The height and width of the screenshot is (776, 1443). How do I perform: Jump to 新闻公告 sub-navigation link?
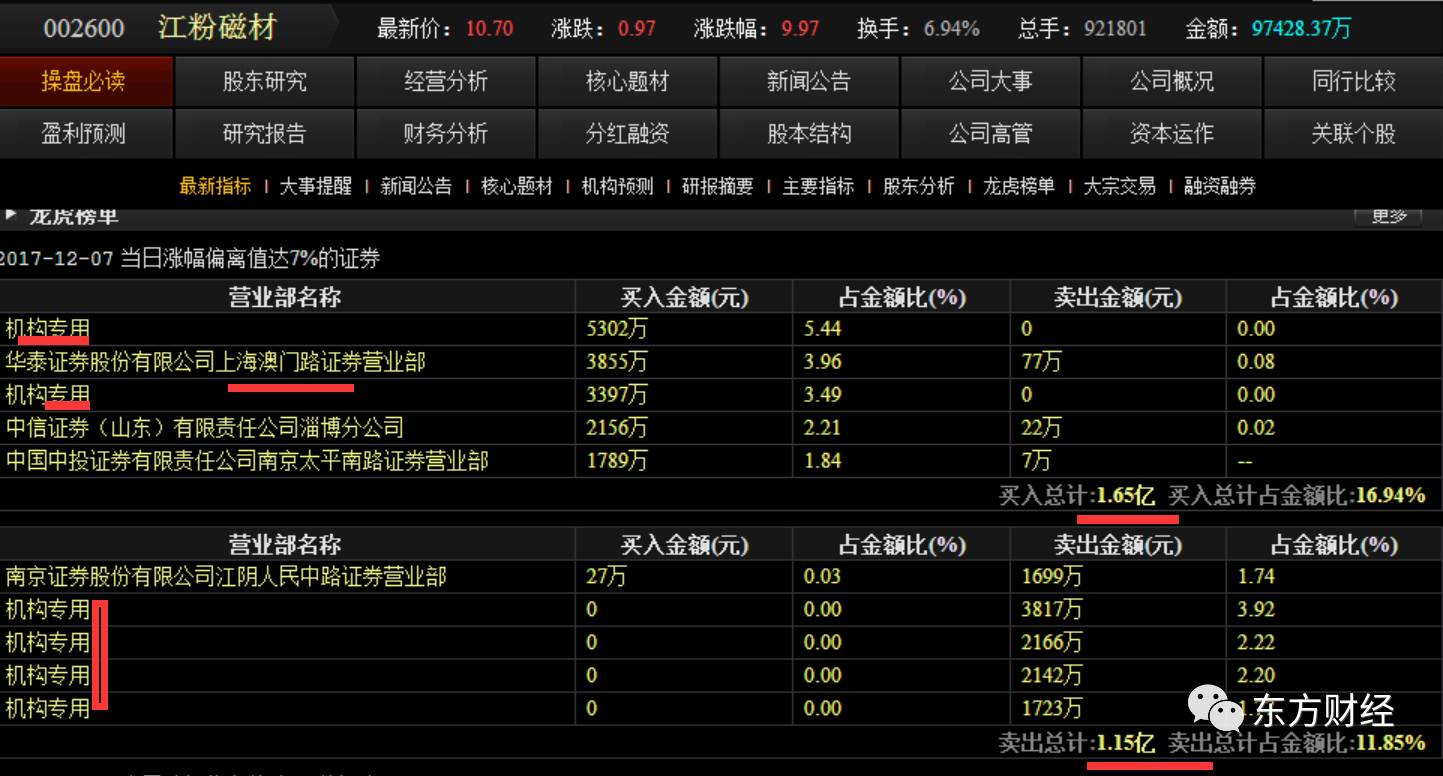coord(416,186)
